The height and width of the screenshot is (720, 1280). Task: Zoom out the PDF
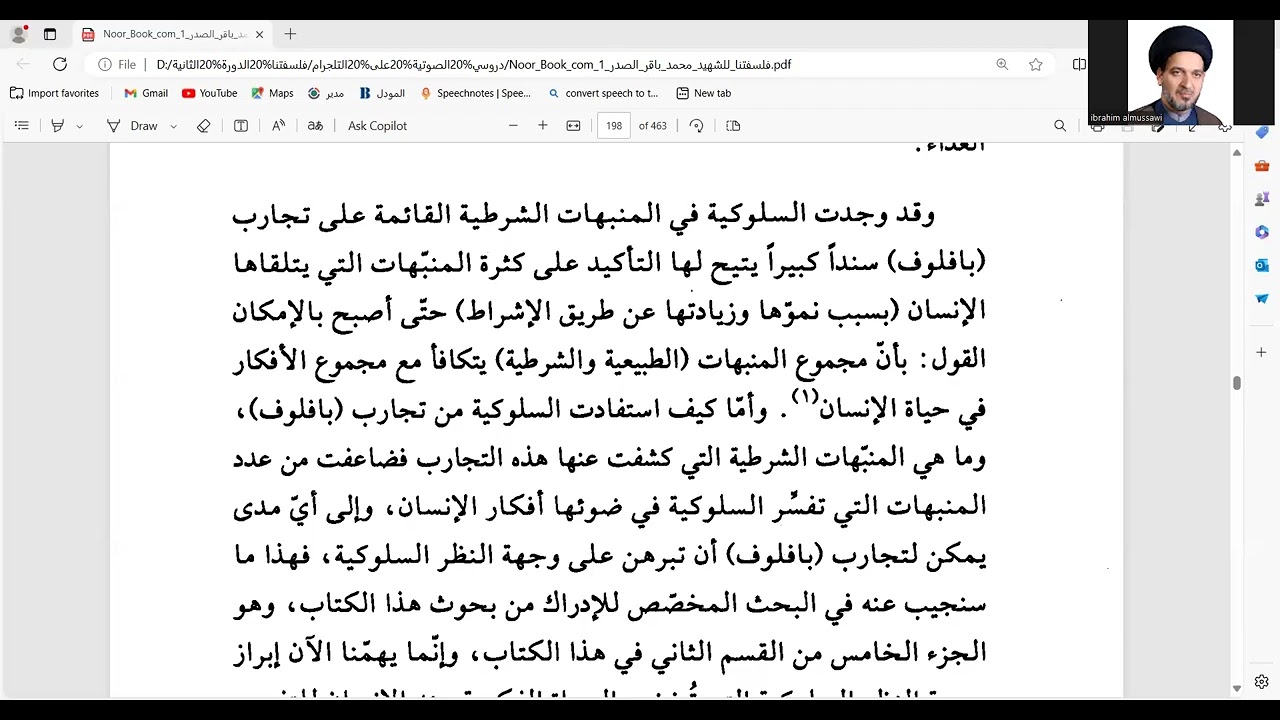pyautogui.click(x=513, y=126)
